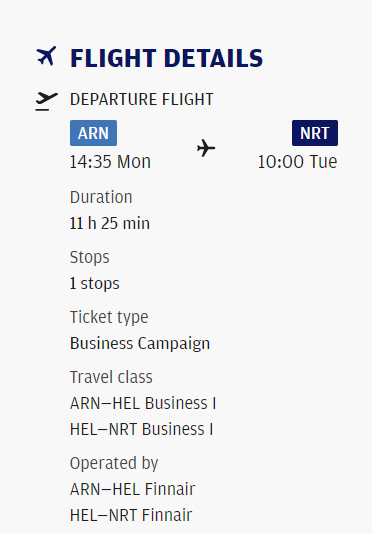The width and height of the screenshot is (372, 534).
Task: Click the Departure Flight label
Action: 142,99
